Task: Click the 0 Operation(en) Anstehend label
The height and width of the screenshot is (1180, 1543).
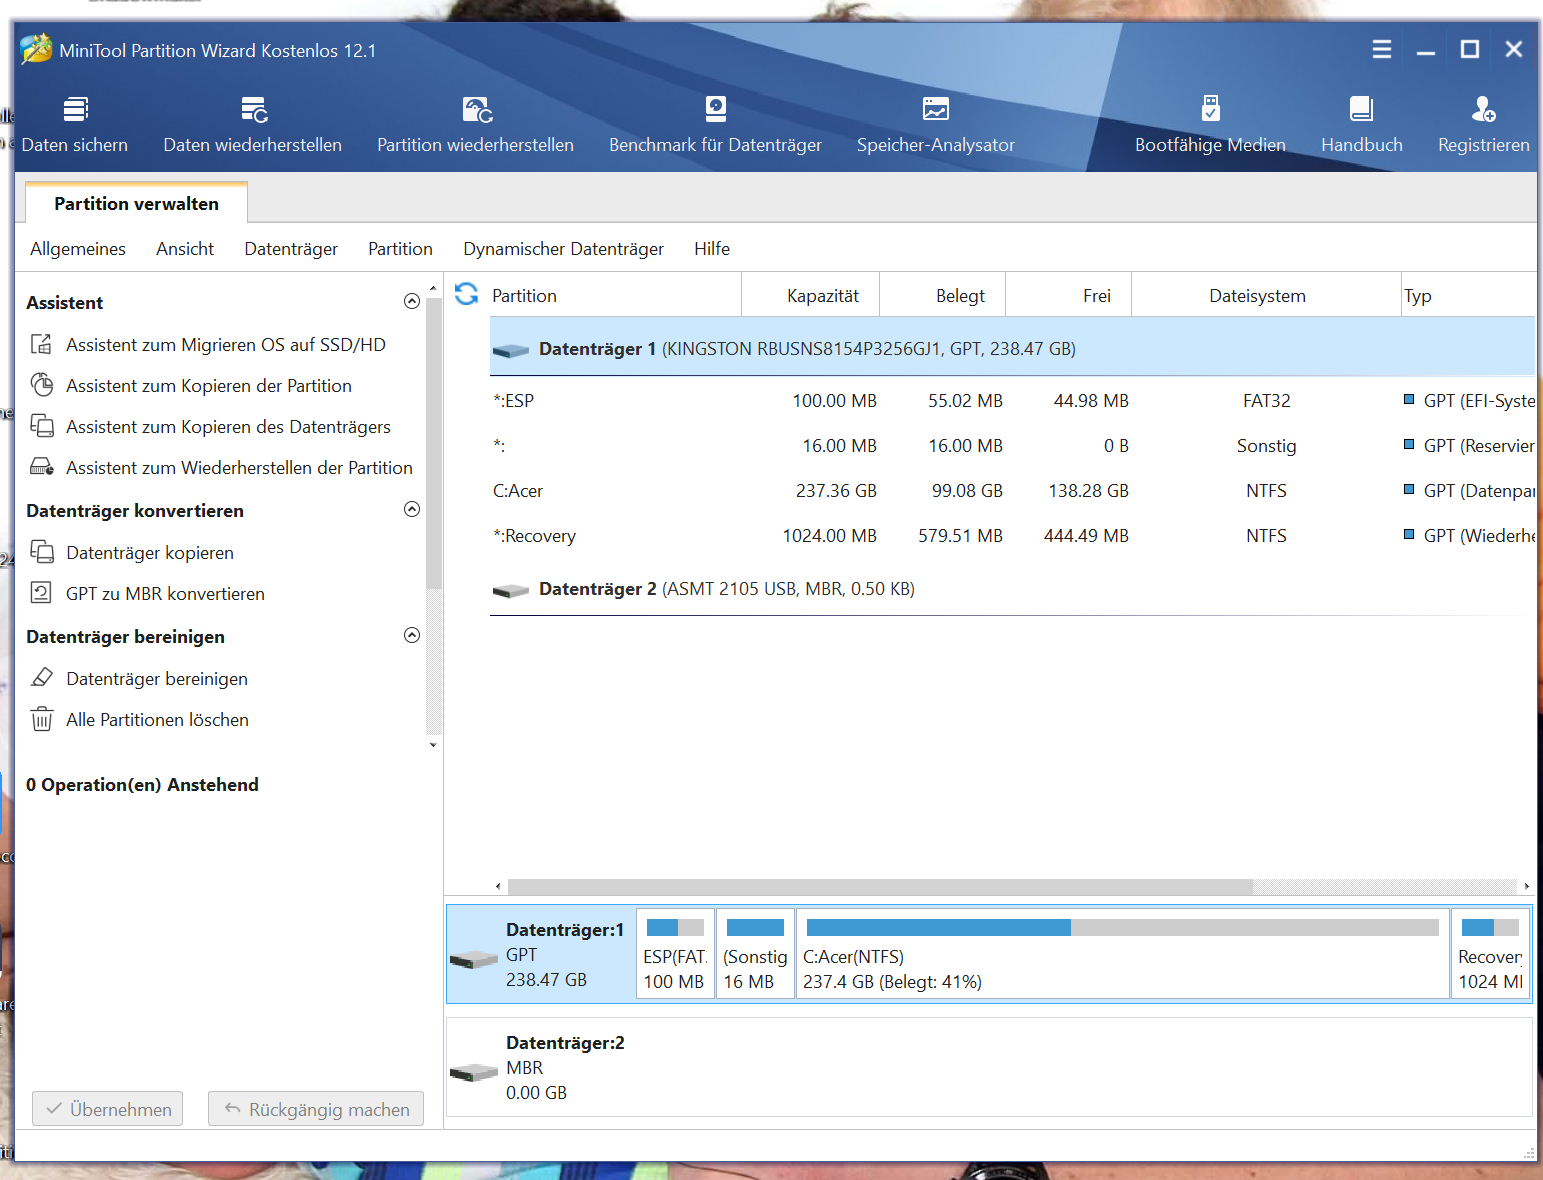Action: tap(142, 785)
